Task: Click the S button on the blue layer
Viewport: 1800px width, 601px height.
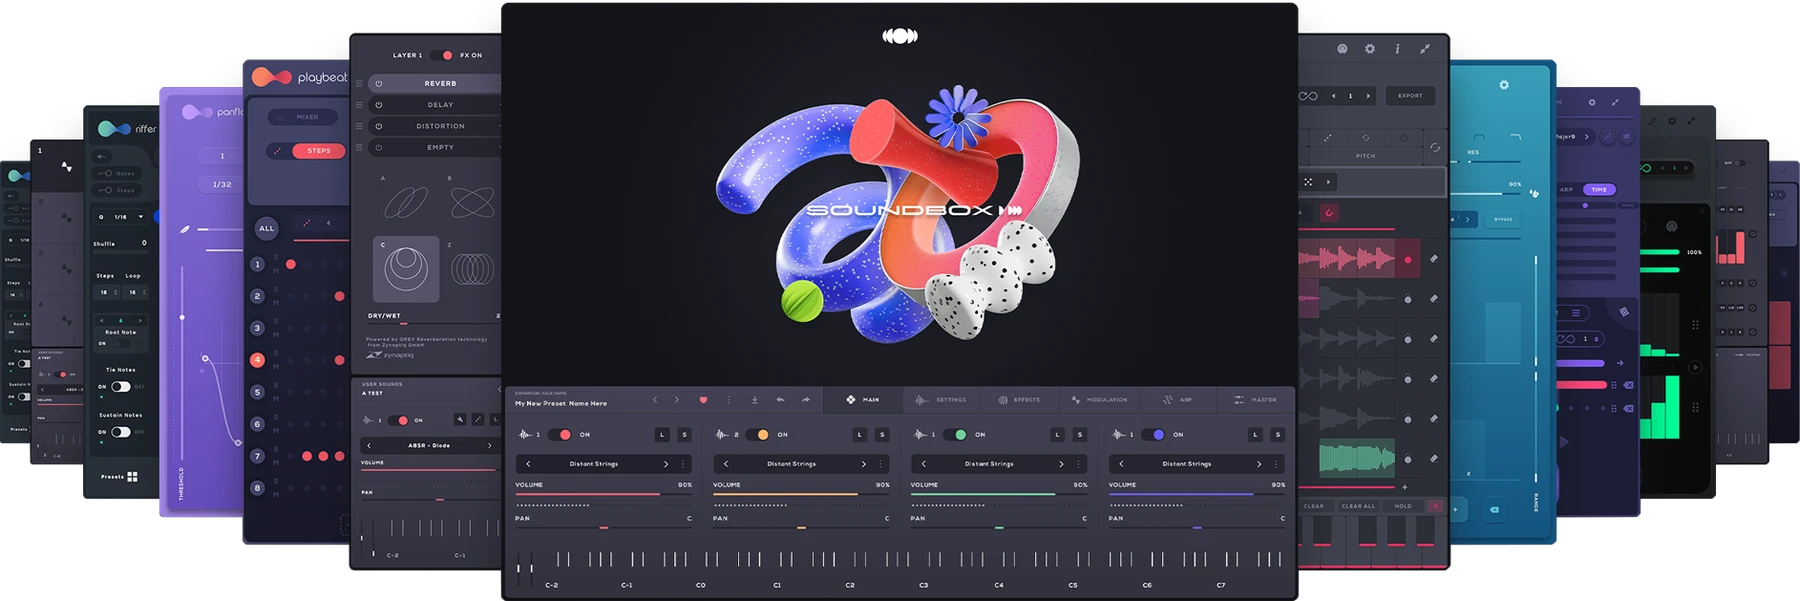Action: coord(1278,435)
